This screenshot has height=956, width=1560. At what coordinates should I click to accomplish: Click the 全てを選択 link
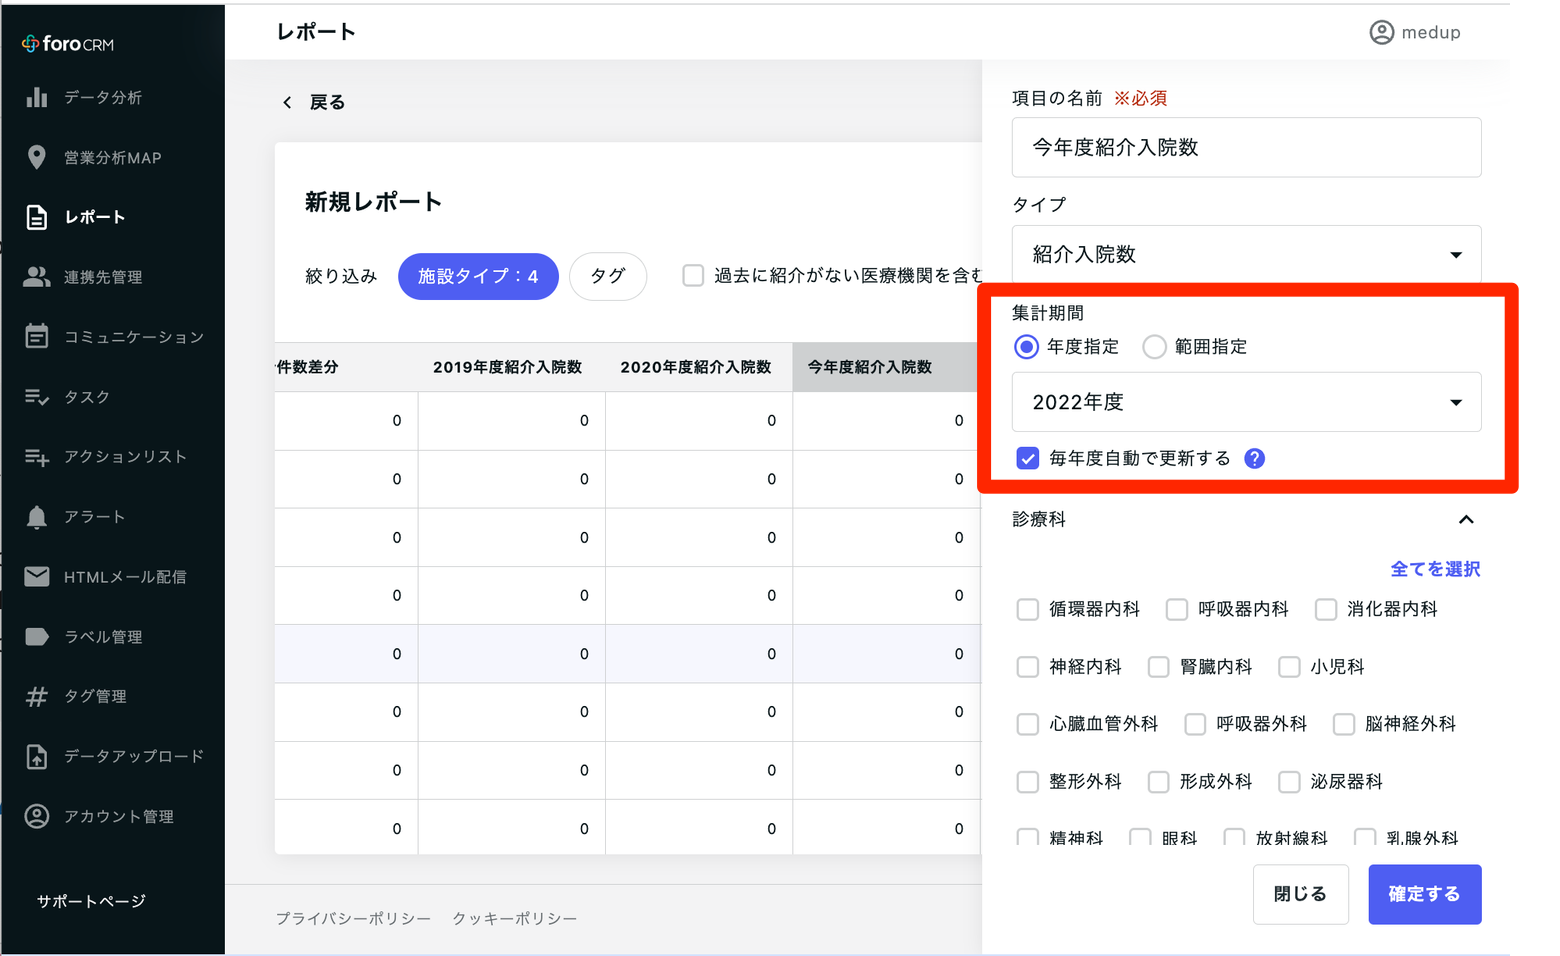coord(1435,569)
